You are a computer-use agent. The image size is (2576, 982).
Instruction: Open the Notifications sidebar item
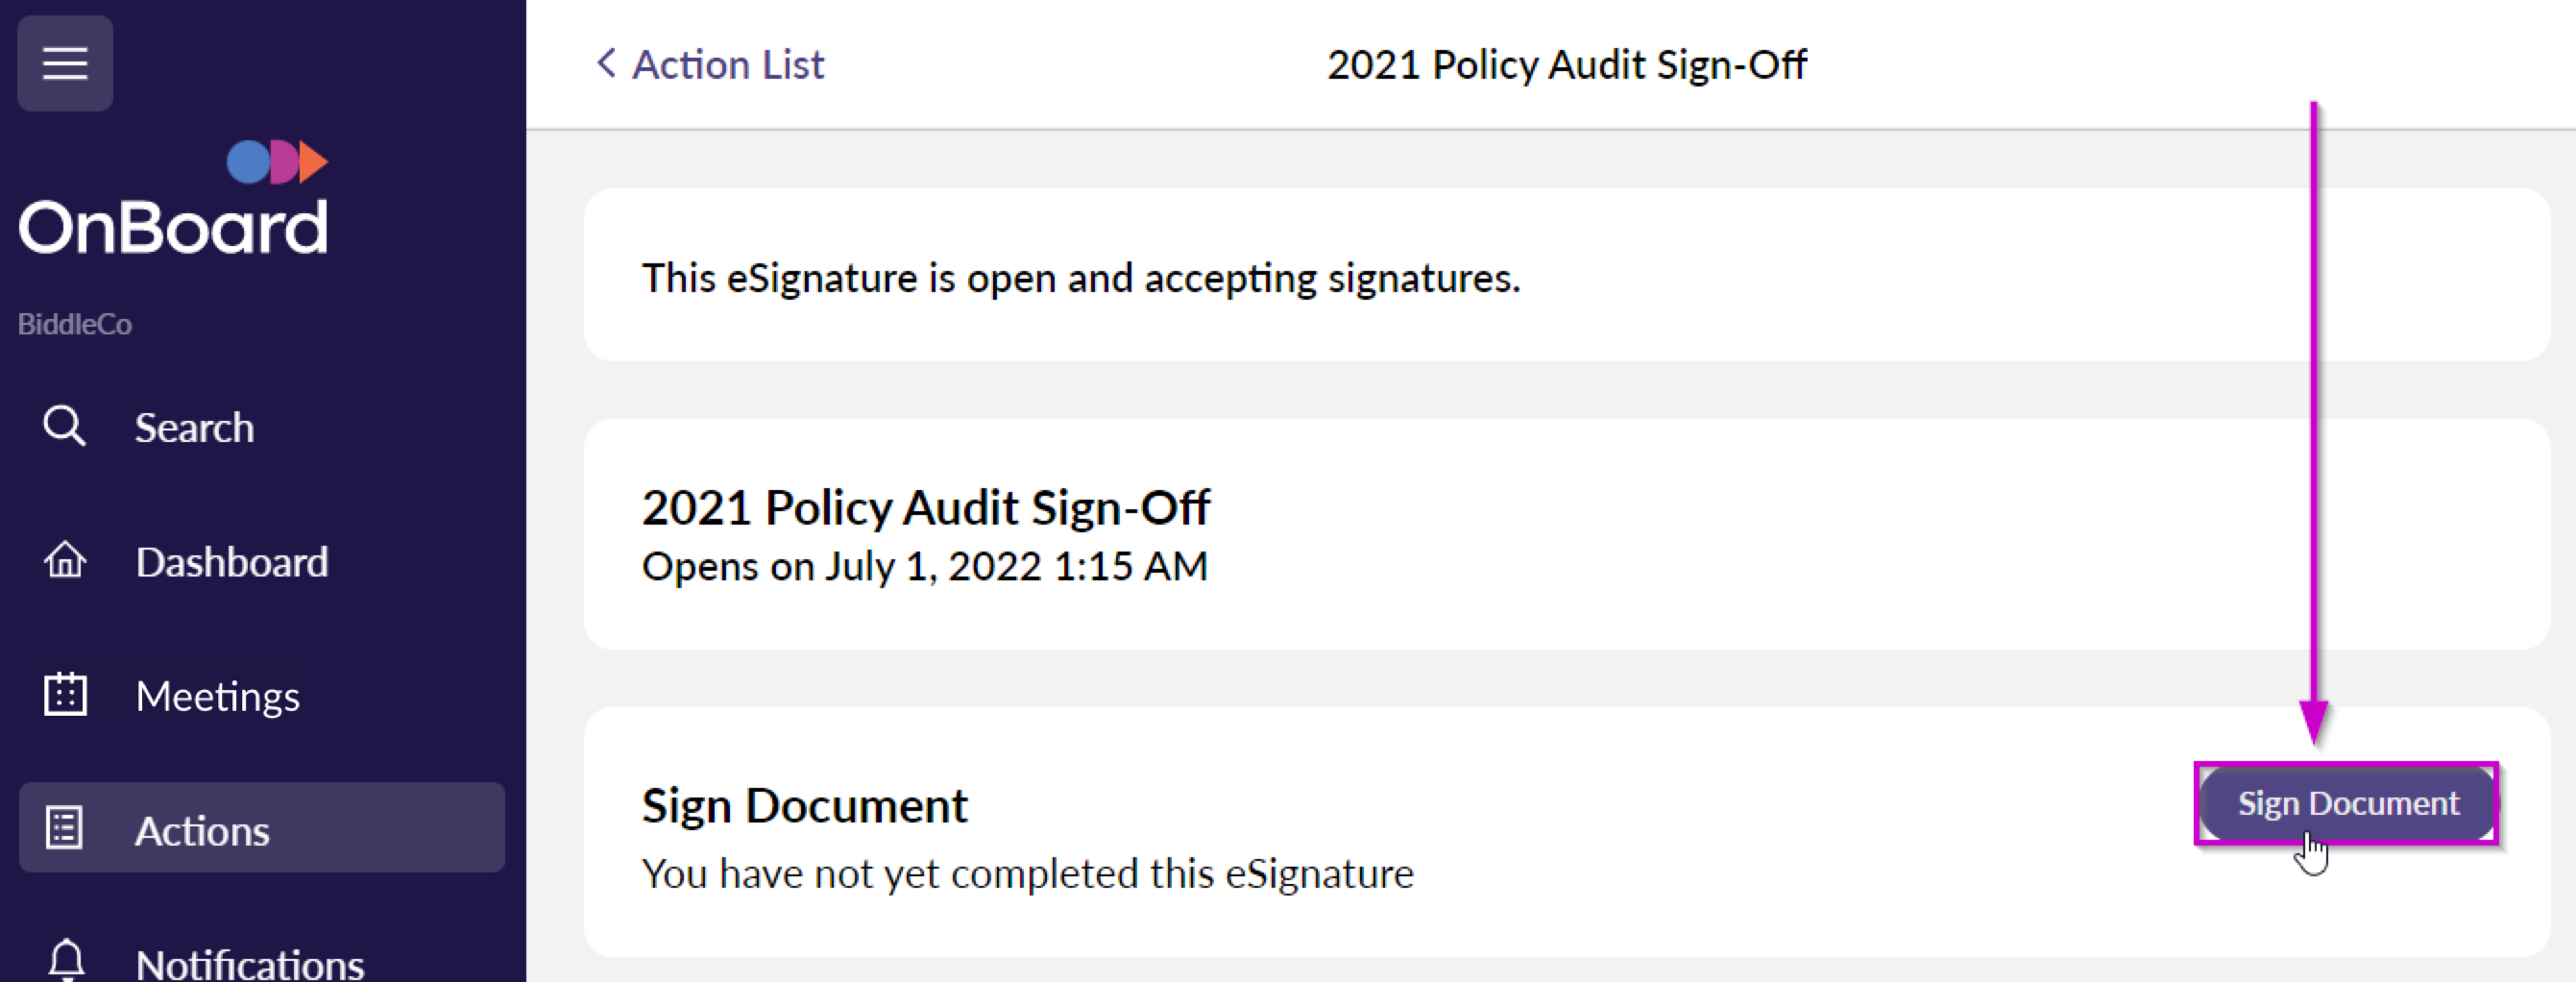coord(249,964)
